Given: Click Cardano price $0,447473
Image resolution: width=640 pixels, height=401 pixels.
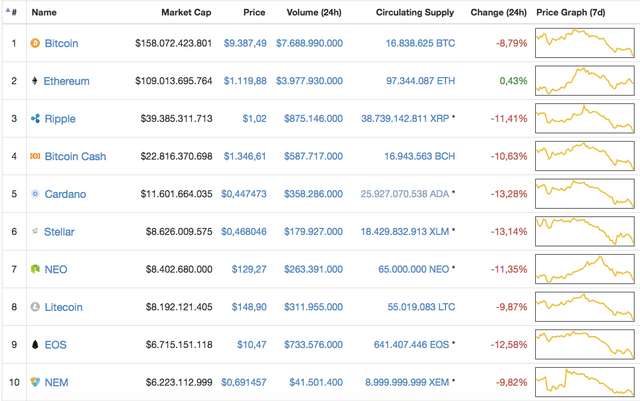Looking at the screenshot, I should coord(244,194).
